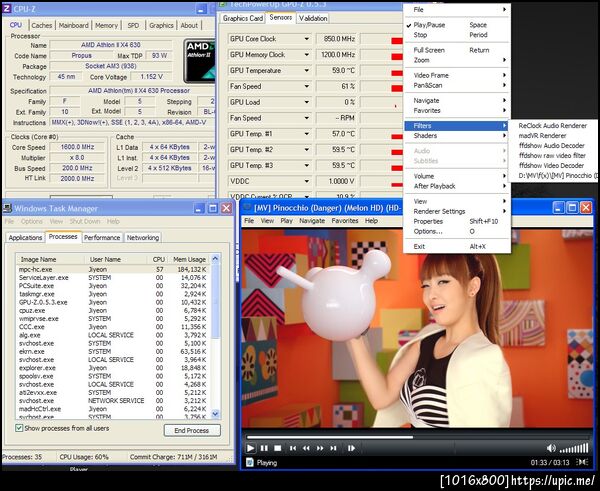This screenshot has width=600, height=491.
Task: Rewind video with decrease rate button
Action: (306, 448)
